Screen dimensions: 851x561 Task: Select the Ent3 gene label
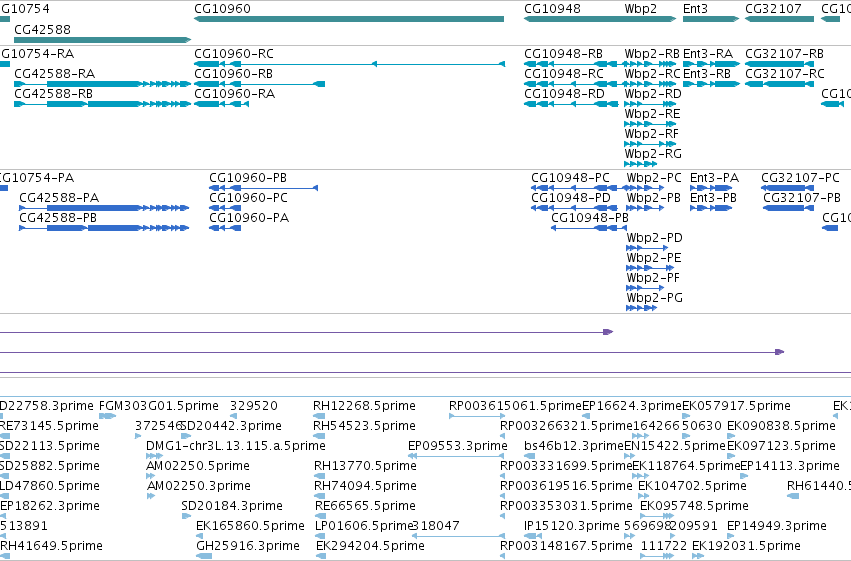695,9
